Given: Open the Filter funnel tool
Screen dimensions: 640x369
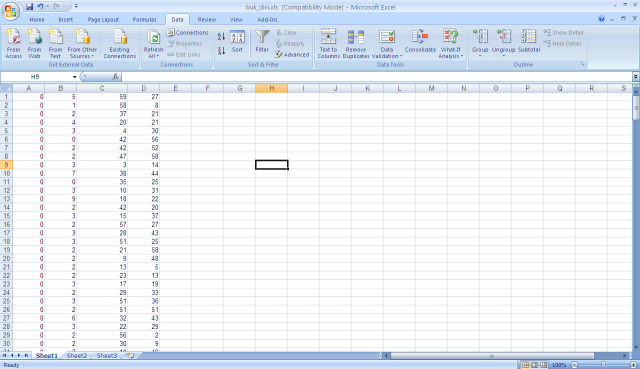Looking at the screenshot, I should click(x=262, y=41).
